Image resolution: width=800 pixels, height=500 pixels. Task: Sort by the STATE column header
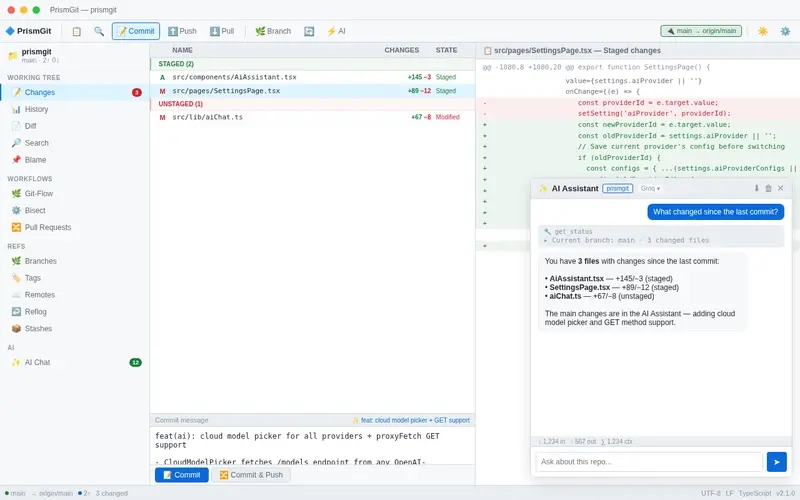click(x=446, y=50)
